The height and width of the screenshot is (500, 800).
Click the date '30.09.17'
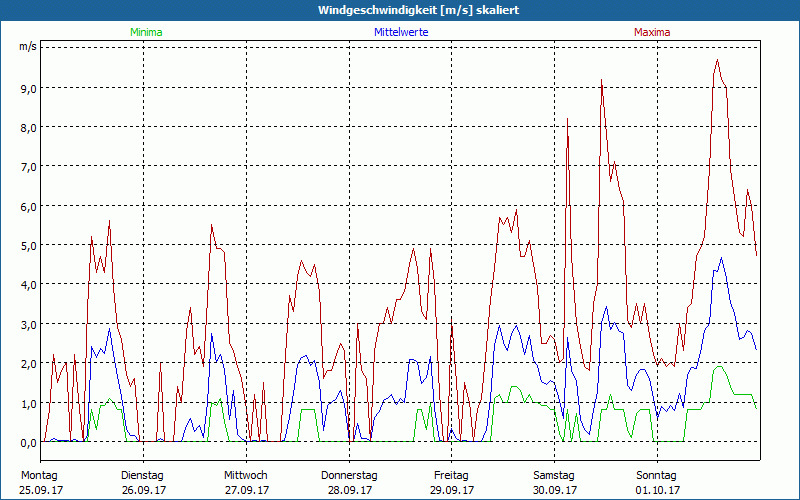[x=555, y=490]
